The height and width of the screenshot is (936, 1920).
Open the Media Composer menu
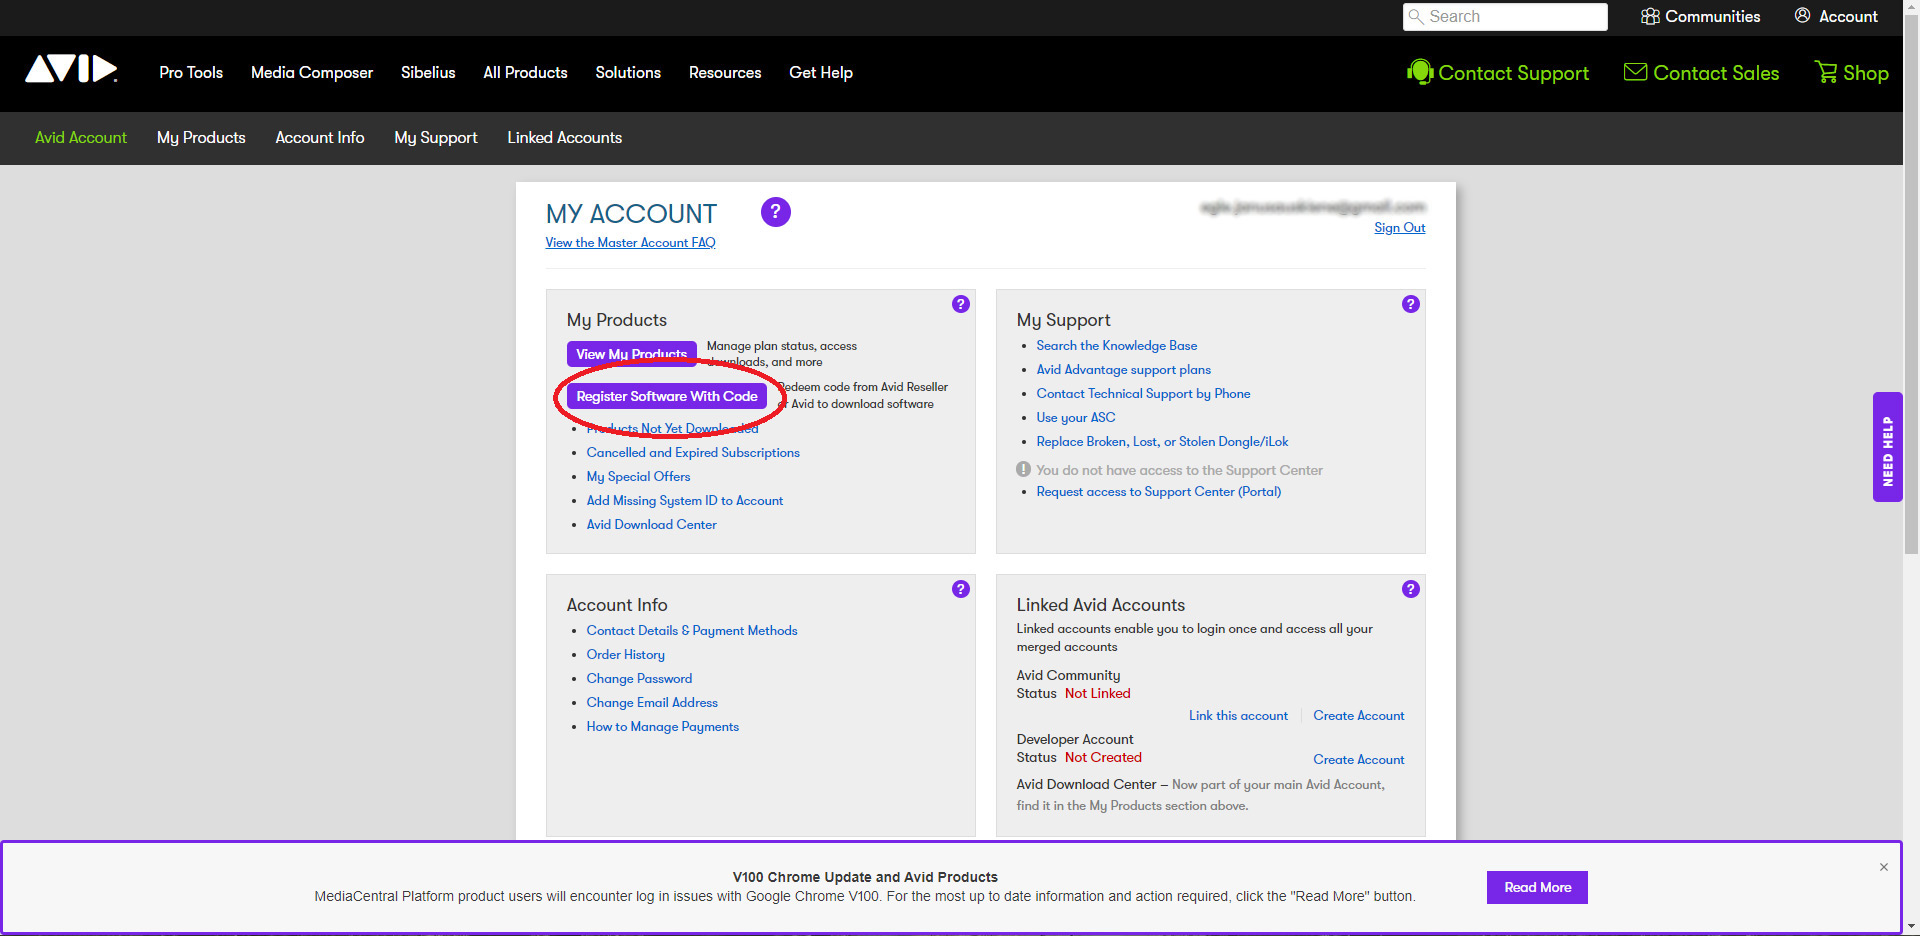click(x=312, y=73)
